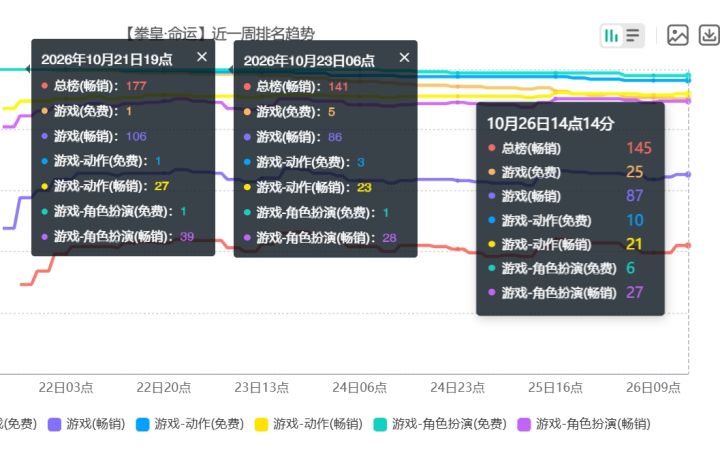The width and height of the screenshot is (720, 458).
Task: Toggle the 游戏-角色扮演(畅销) legend series
Action: pyautogui.click(x=584, y=424)
